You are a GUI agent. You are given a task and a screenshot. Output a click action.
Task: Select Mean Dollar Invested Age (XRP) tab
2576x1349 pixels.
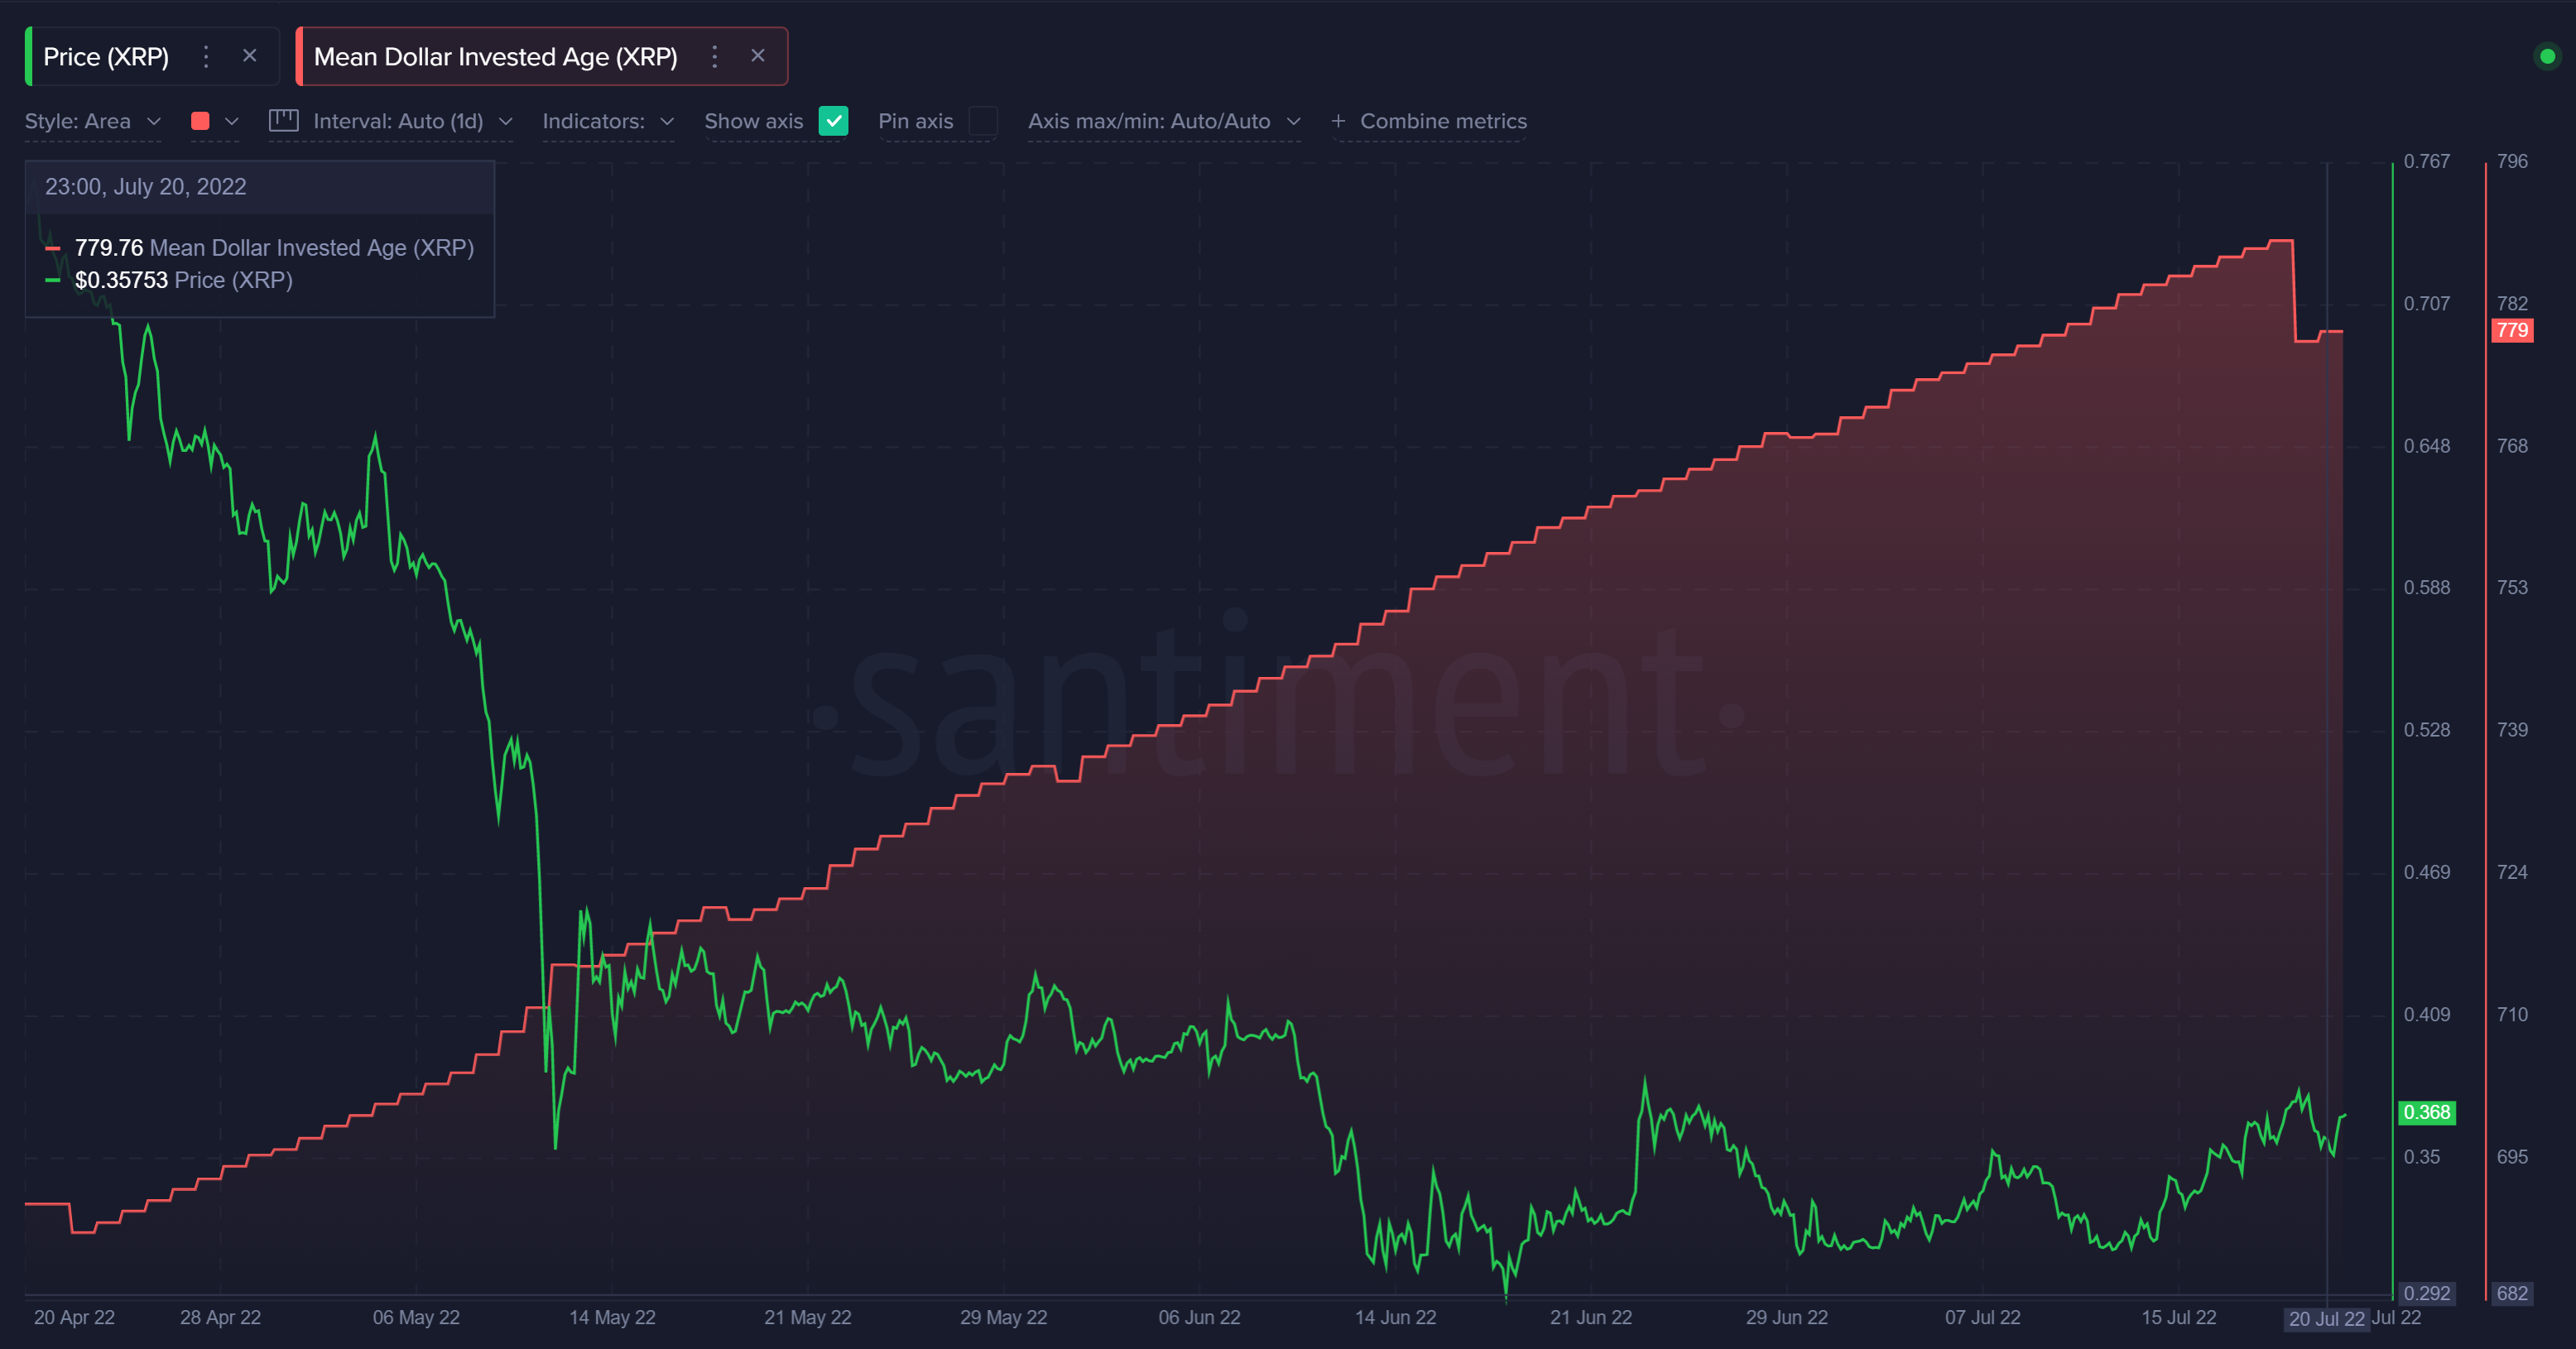(495, 57)
